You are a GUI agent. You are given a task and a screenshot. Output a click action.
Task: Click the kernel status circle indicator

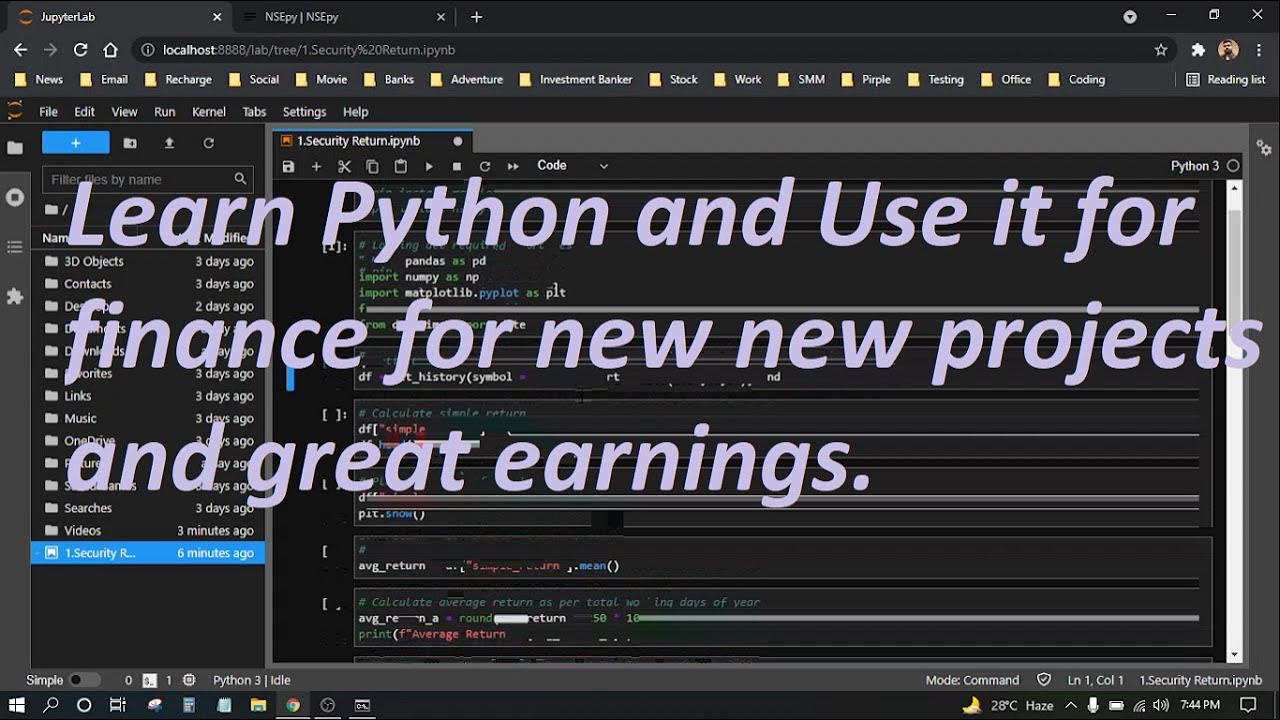1233,166
